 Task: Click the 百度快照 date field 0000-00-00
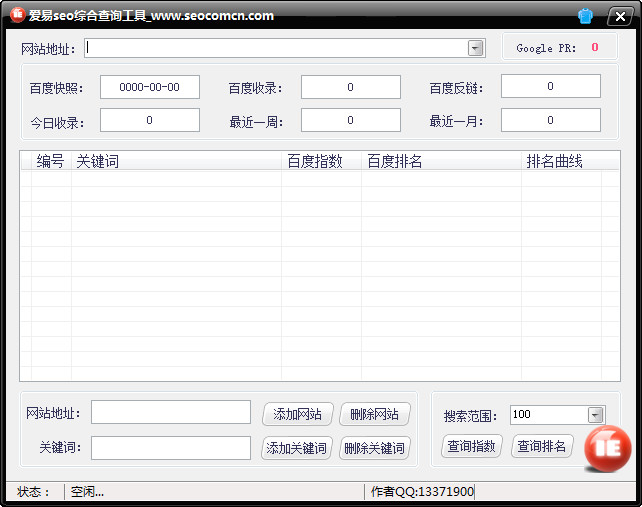coord(150,87)
